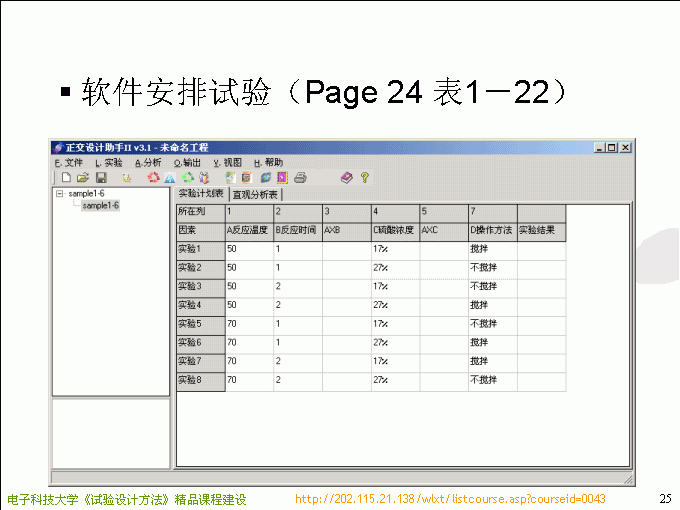Open the 帮助 (Help) menu
Image resolution: width=680 pixels, height=510 pixels.
(269, 163)
